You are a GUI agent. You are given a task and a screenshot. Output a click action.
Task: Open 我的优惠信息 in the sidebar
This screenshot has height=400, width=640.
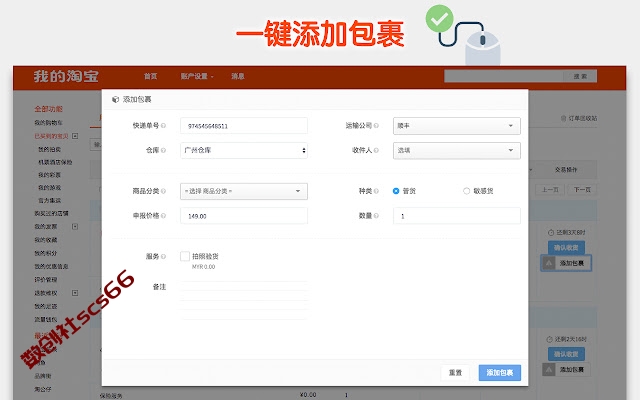(x=51, y=266)
